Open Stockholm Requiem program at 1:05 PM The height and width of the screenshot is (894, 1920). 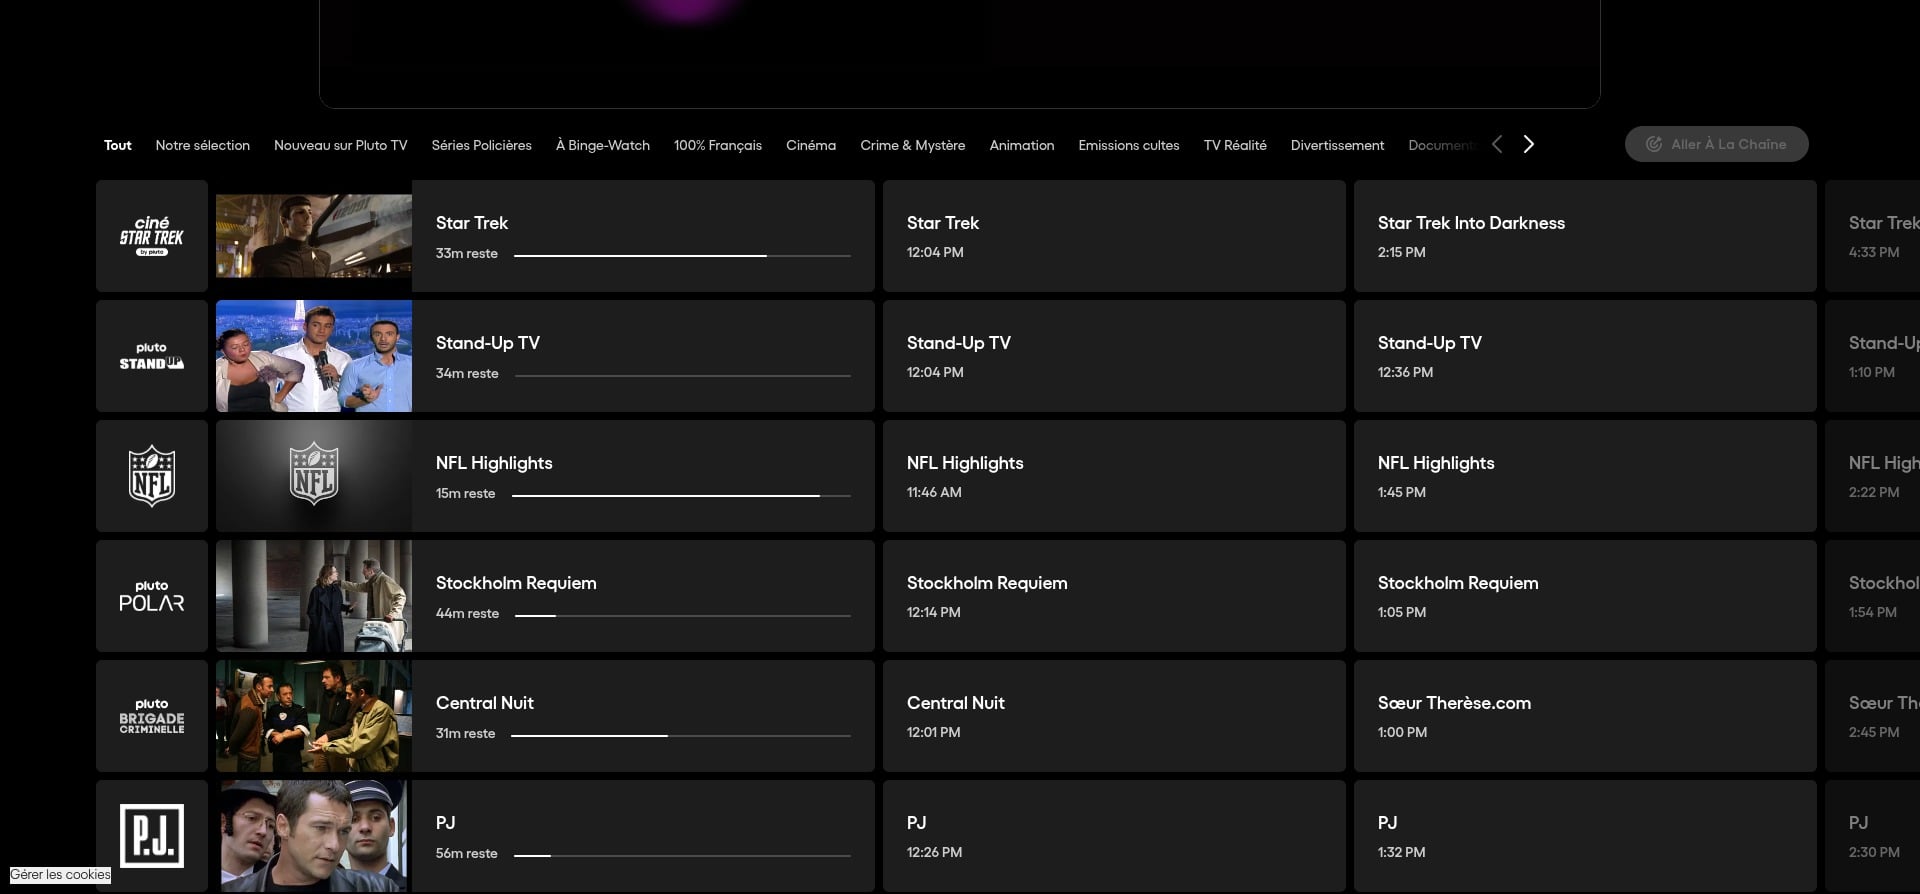click(x=1585, y=596)
